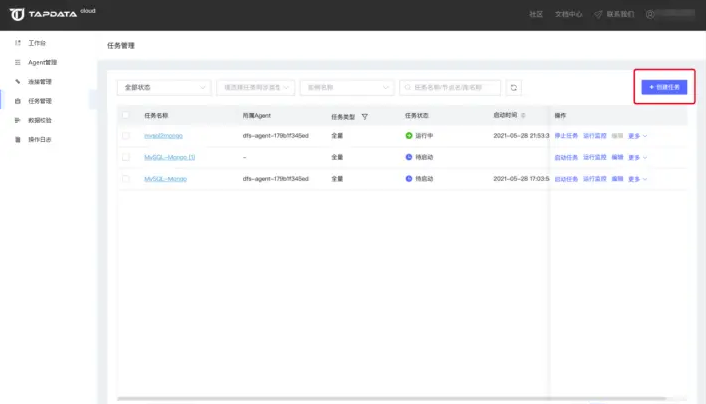Go to Agent管理 in the sidebar
Viewport: 706px width, 404px height.
pos(42,63)
